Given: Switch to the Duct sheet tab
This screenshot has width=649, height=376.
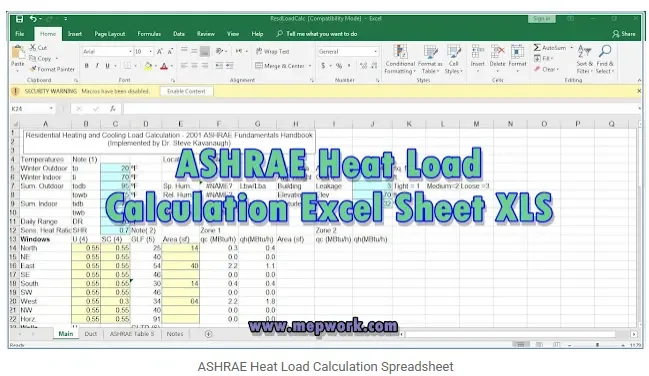Looking at the screenshot, I should point(91,334).
